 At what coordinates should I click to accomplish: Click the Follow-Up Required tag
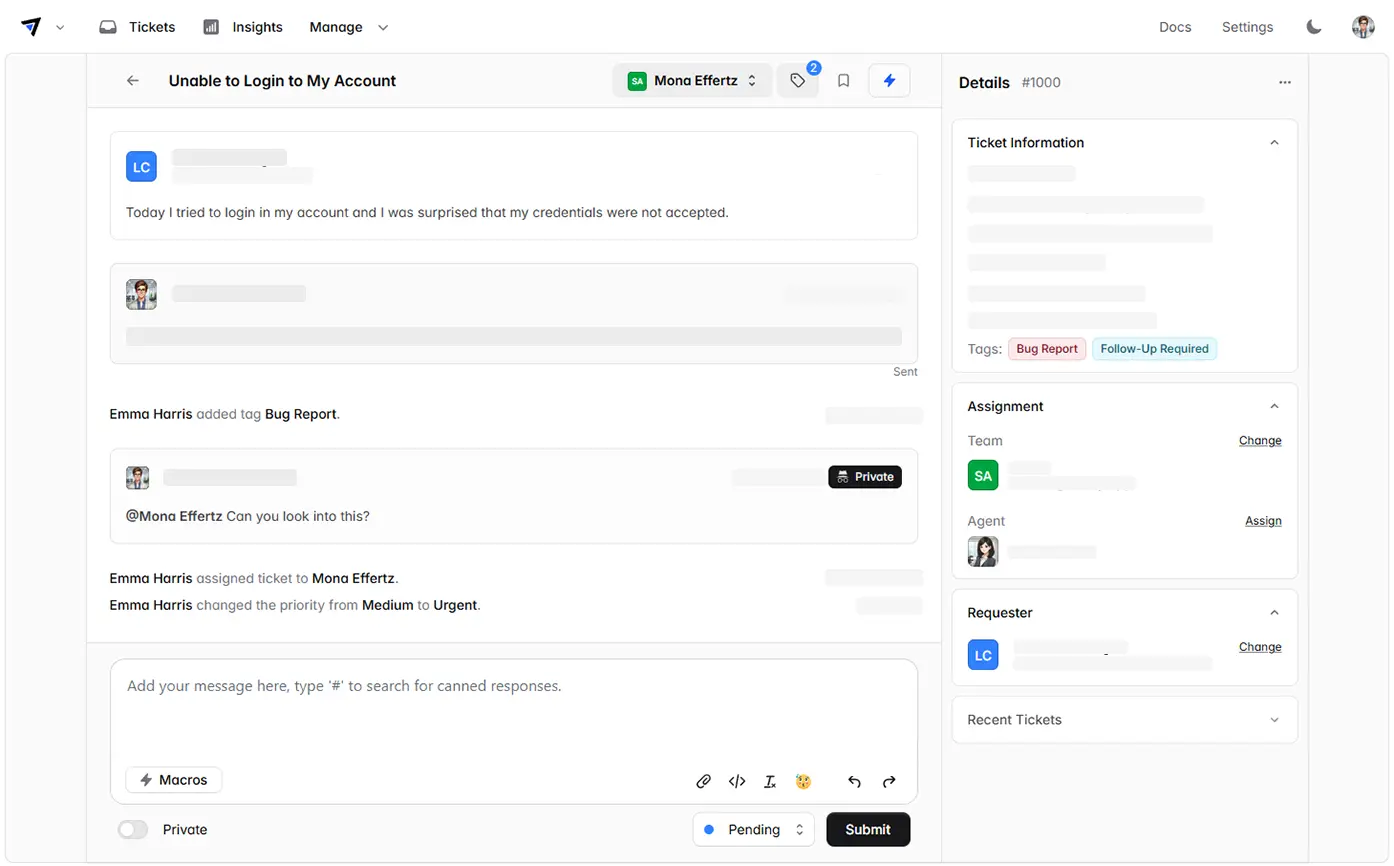tap(1154, 349)
